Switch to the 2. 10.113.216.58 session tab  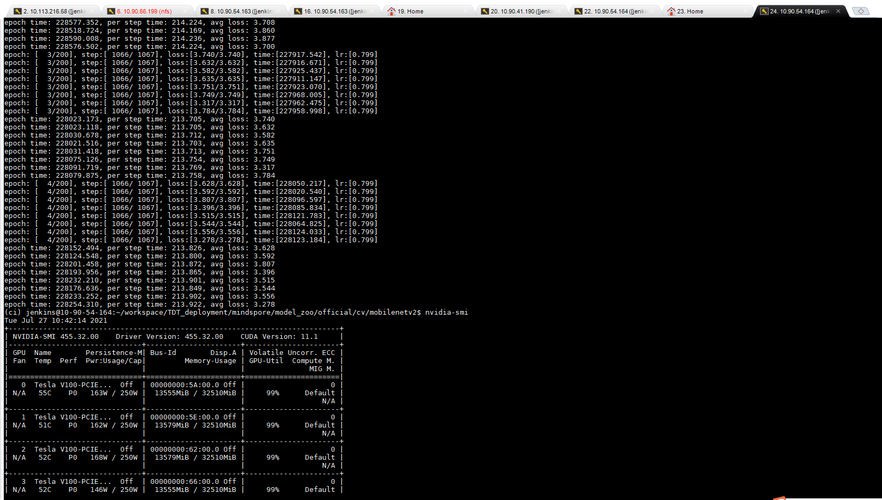(54, 11)
